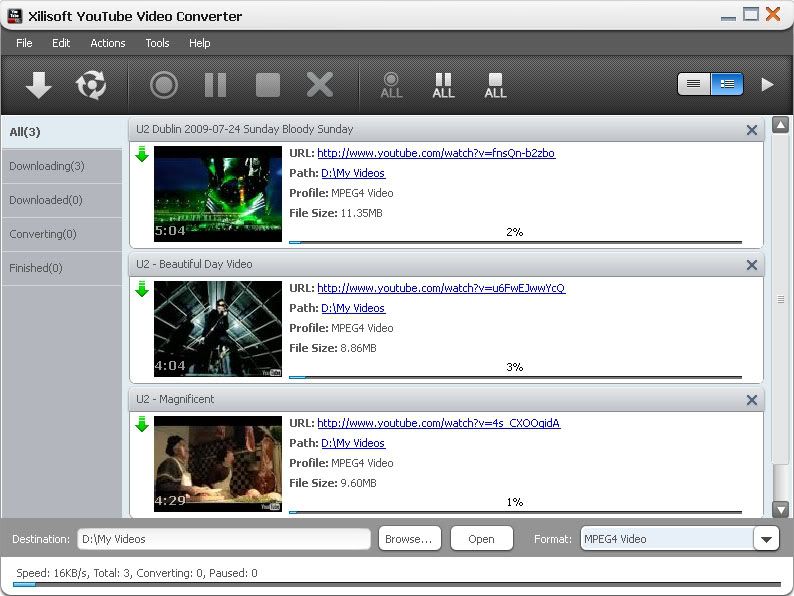Image resolution: width=794 pixels, height=596 pixels.
Task: Expand the Format dropdown arrow
Action: pos(766,539)
